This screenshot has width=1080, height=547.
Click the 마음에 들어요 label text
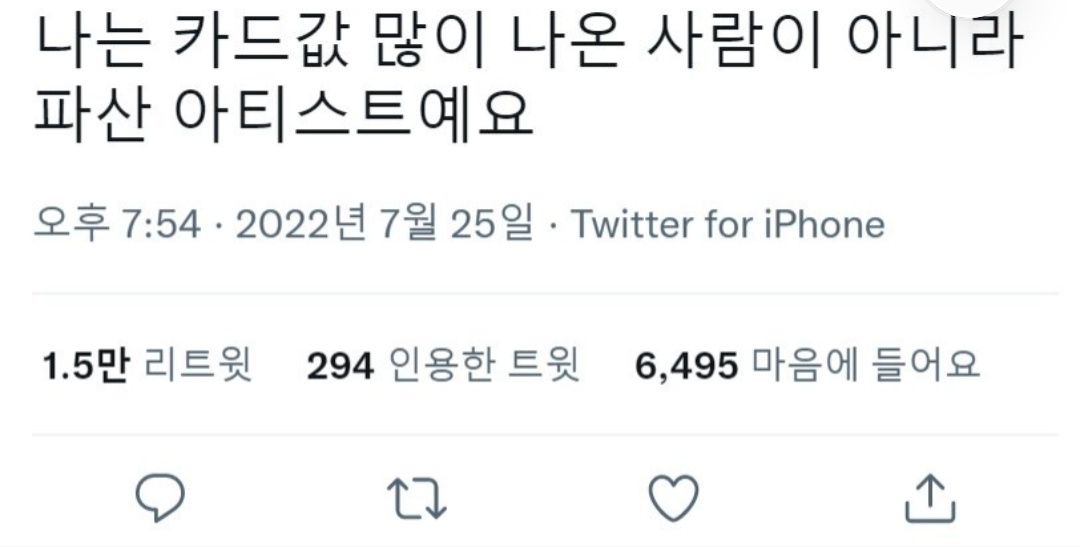(x=866, y=365)
